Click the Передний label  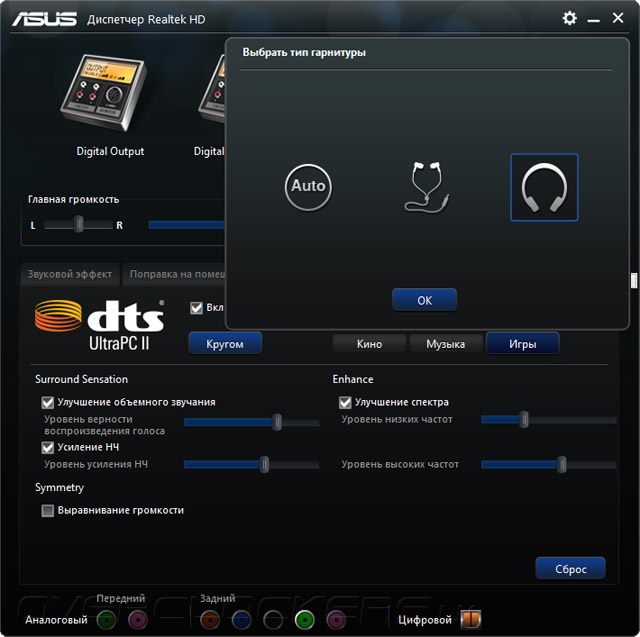pos(121,598)
